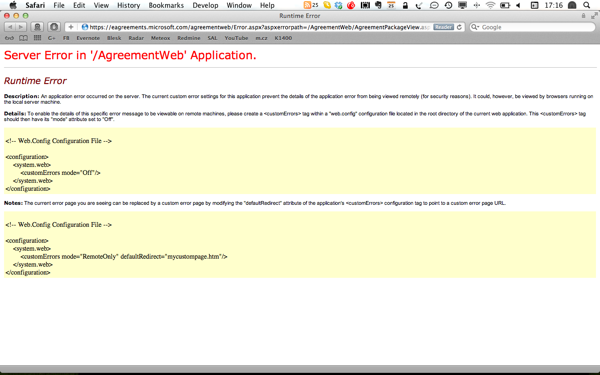Viewport: 600px width, 375px height.
Task: Click the round extension button beside address bar
Action: coord(54,27)
